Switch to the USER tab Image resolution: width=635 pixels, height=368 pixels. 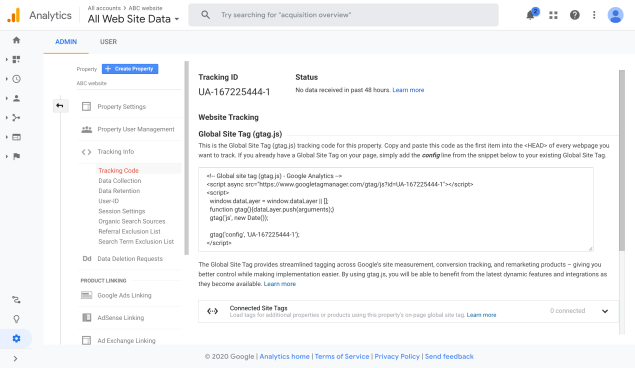[x=108, y=42]
